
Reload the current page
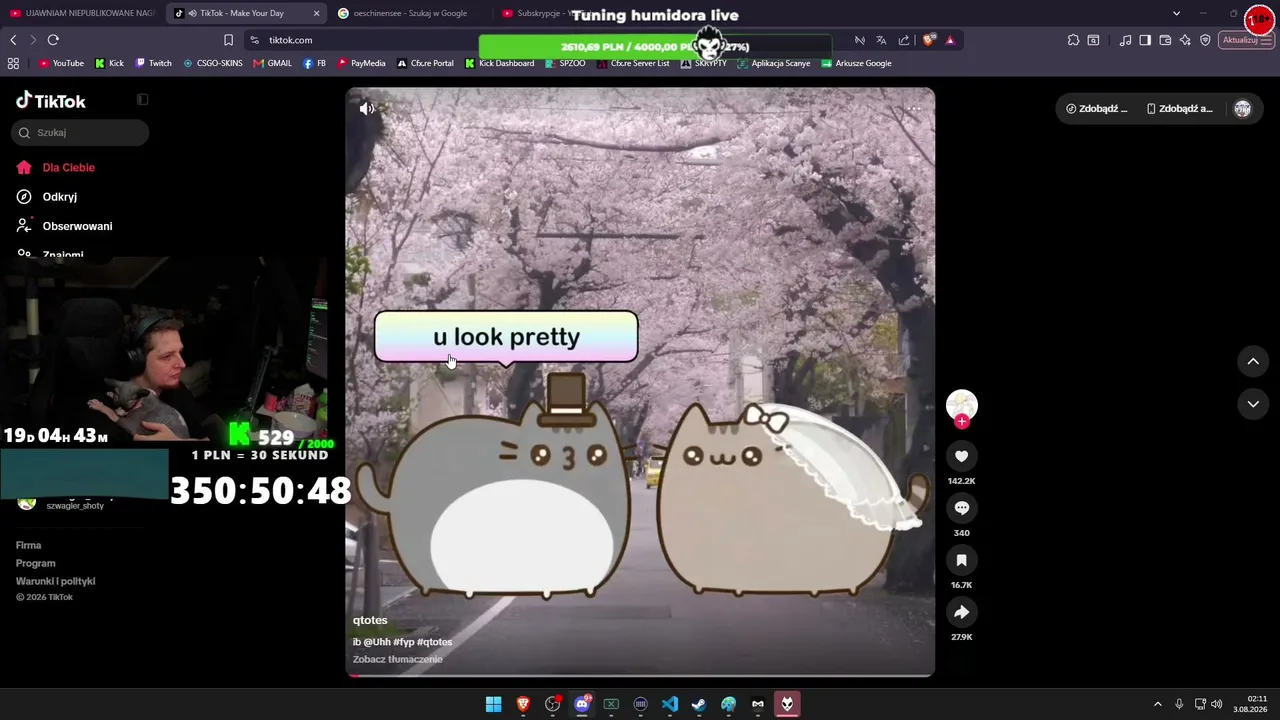53,40
